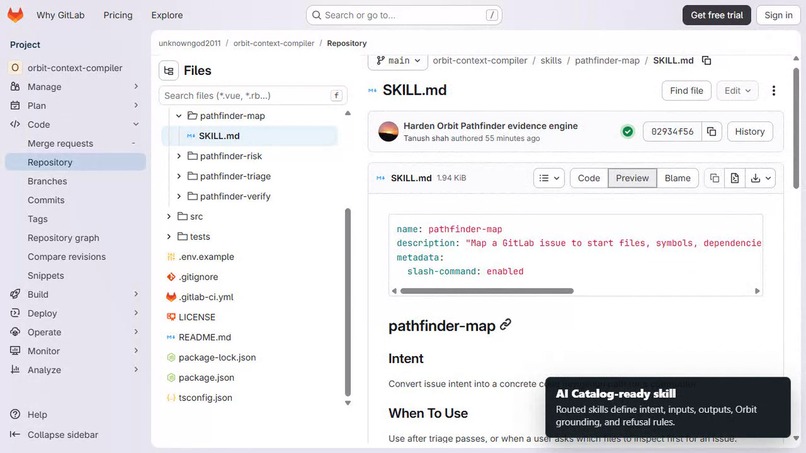Click History button
Viewport: 806px width, 453px height.
click(749, 132)
